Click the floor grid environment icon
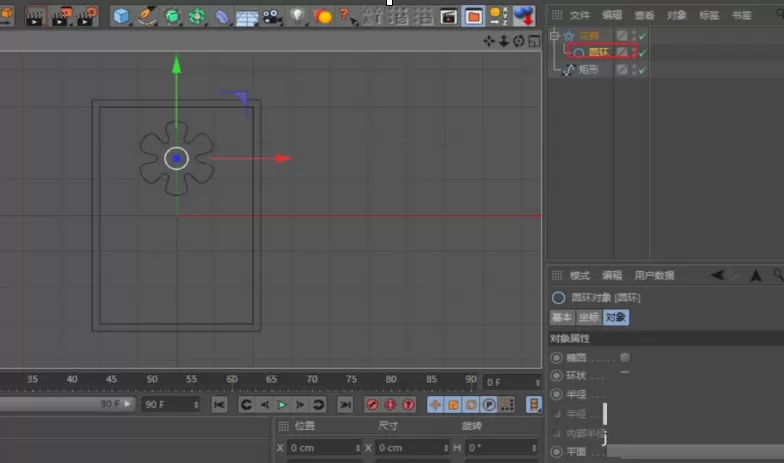Viewport: 784px width, 463px height. tap(247, 18)
